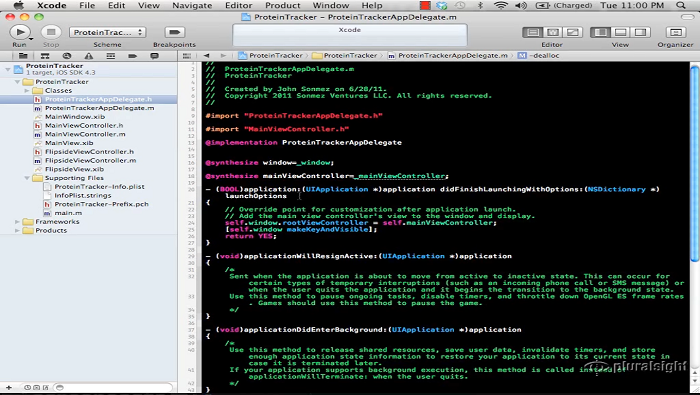This screenshot has height=395, width=700.
Task: Show the Project navigator
Action: pyautogui.click(x=23, y=56)
